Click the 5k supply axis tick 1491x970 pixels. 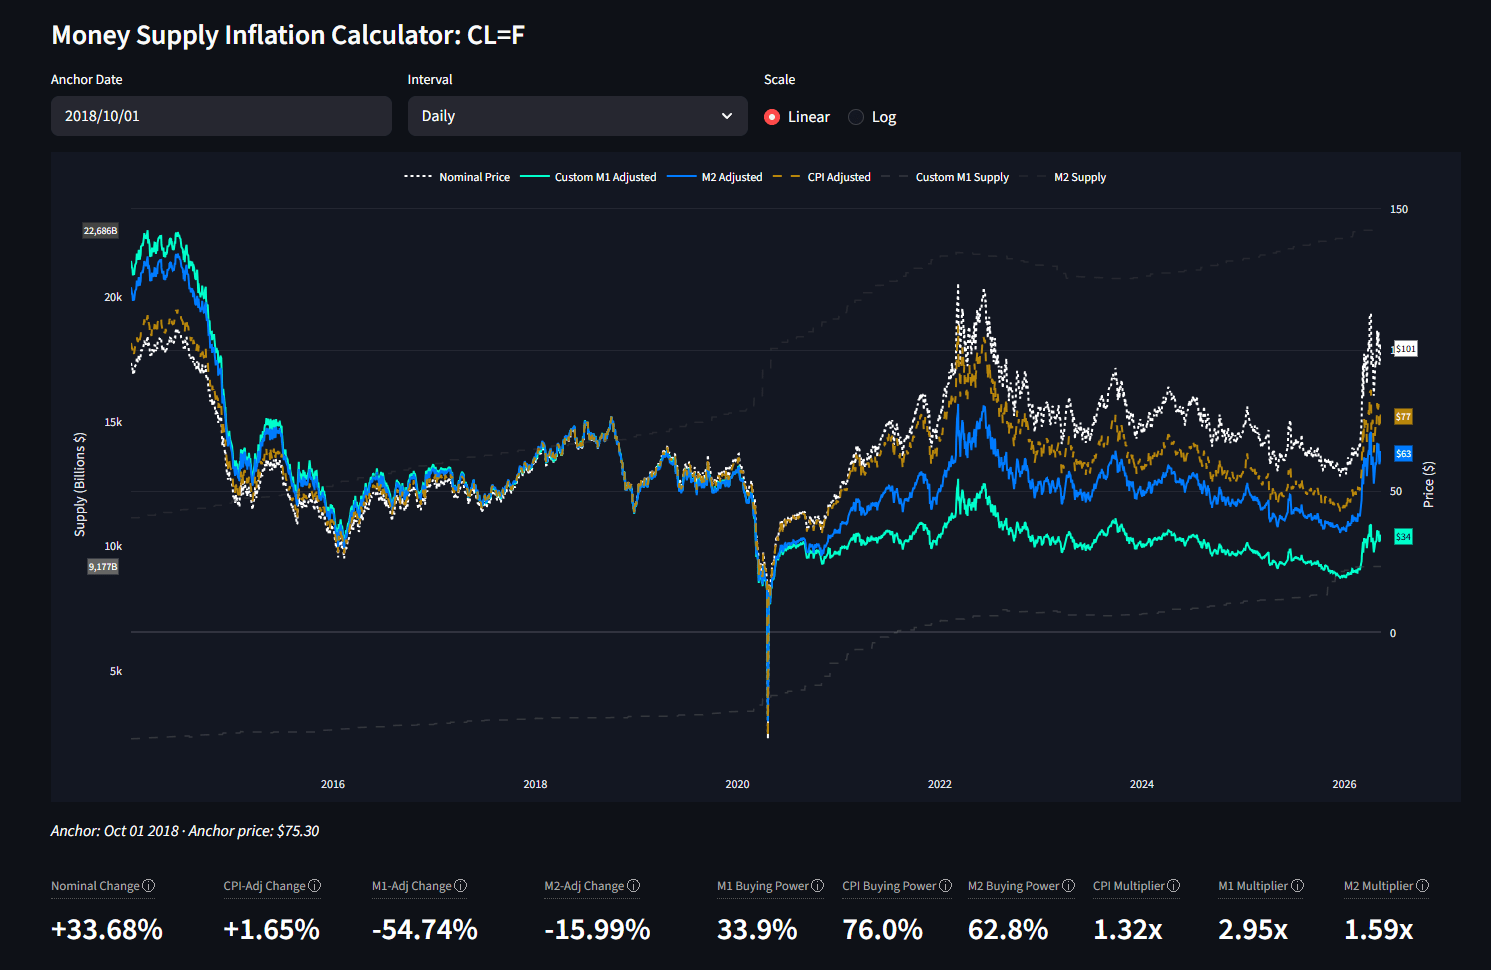(116, 671)
